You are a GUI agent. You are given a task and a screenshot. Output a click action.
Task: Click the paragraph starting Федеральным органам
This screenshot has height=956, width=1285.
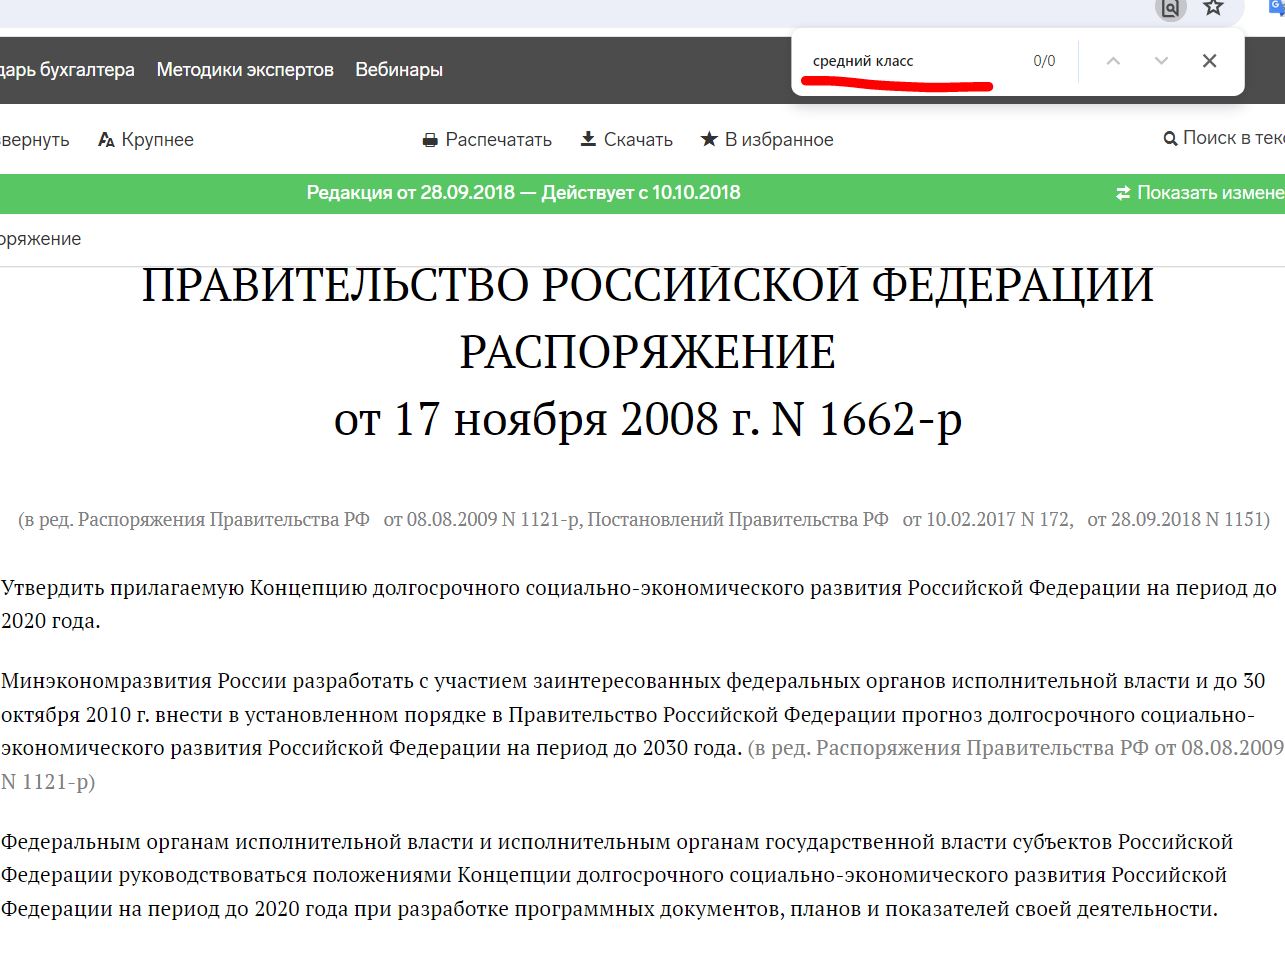(617, 875)
